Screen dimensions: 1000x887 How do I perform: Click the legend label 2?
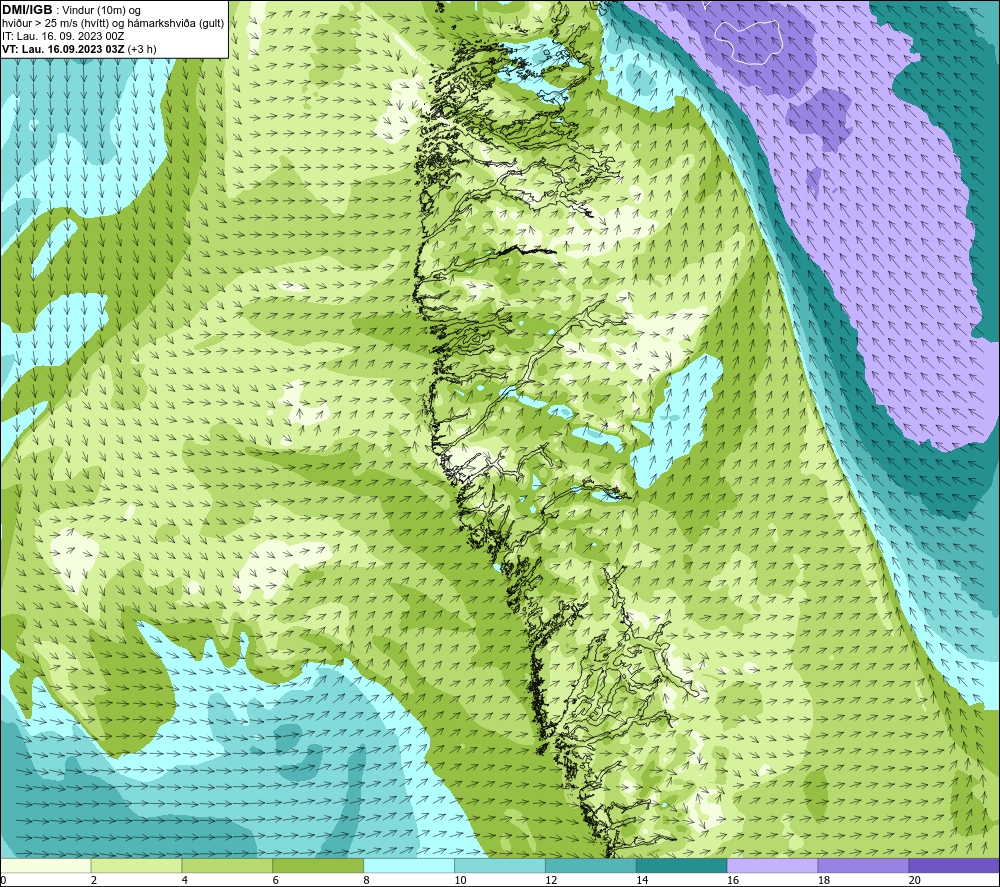tap(94, 880)
